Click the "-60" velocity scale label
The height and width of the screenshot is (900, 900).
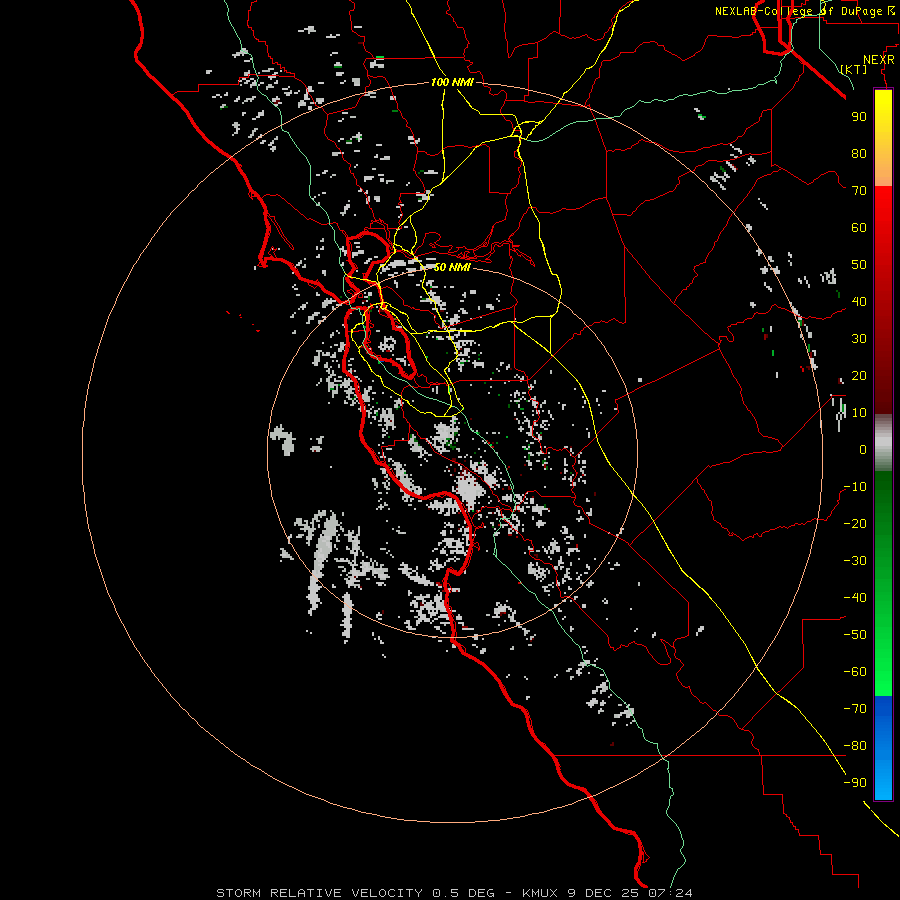[x=855, y=672]
